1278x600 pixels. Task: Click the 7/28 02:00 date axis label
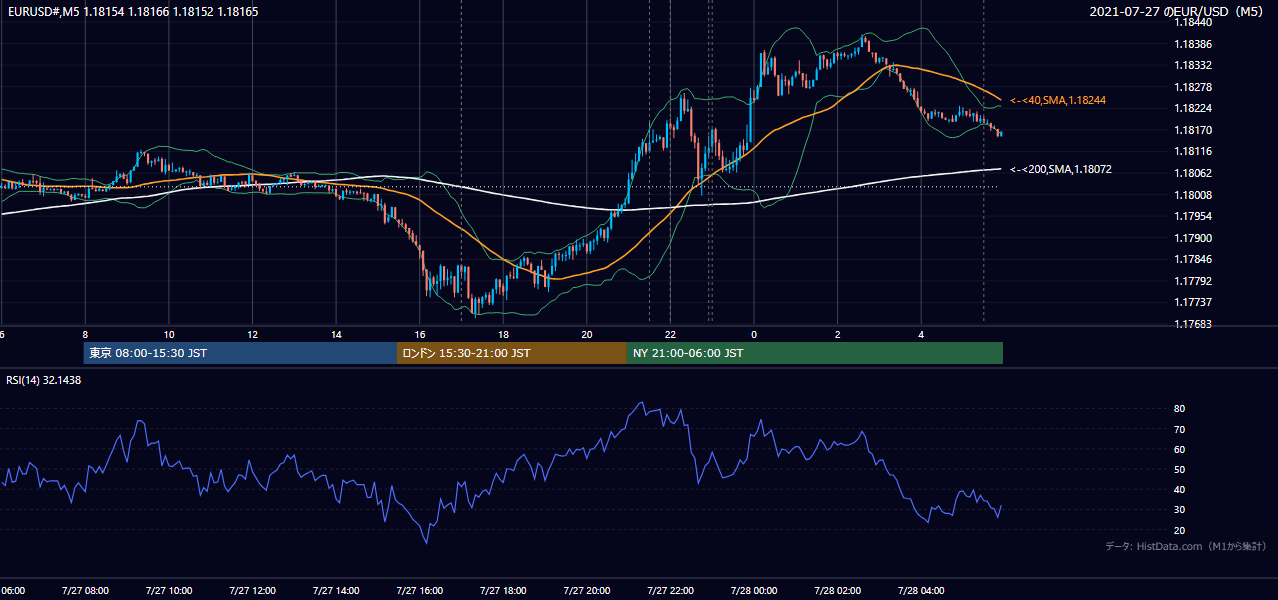pos(837,590)
